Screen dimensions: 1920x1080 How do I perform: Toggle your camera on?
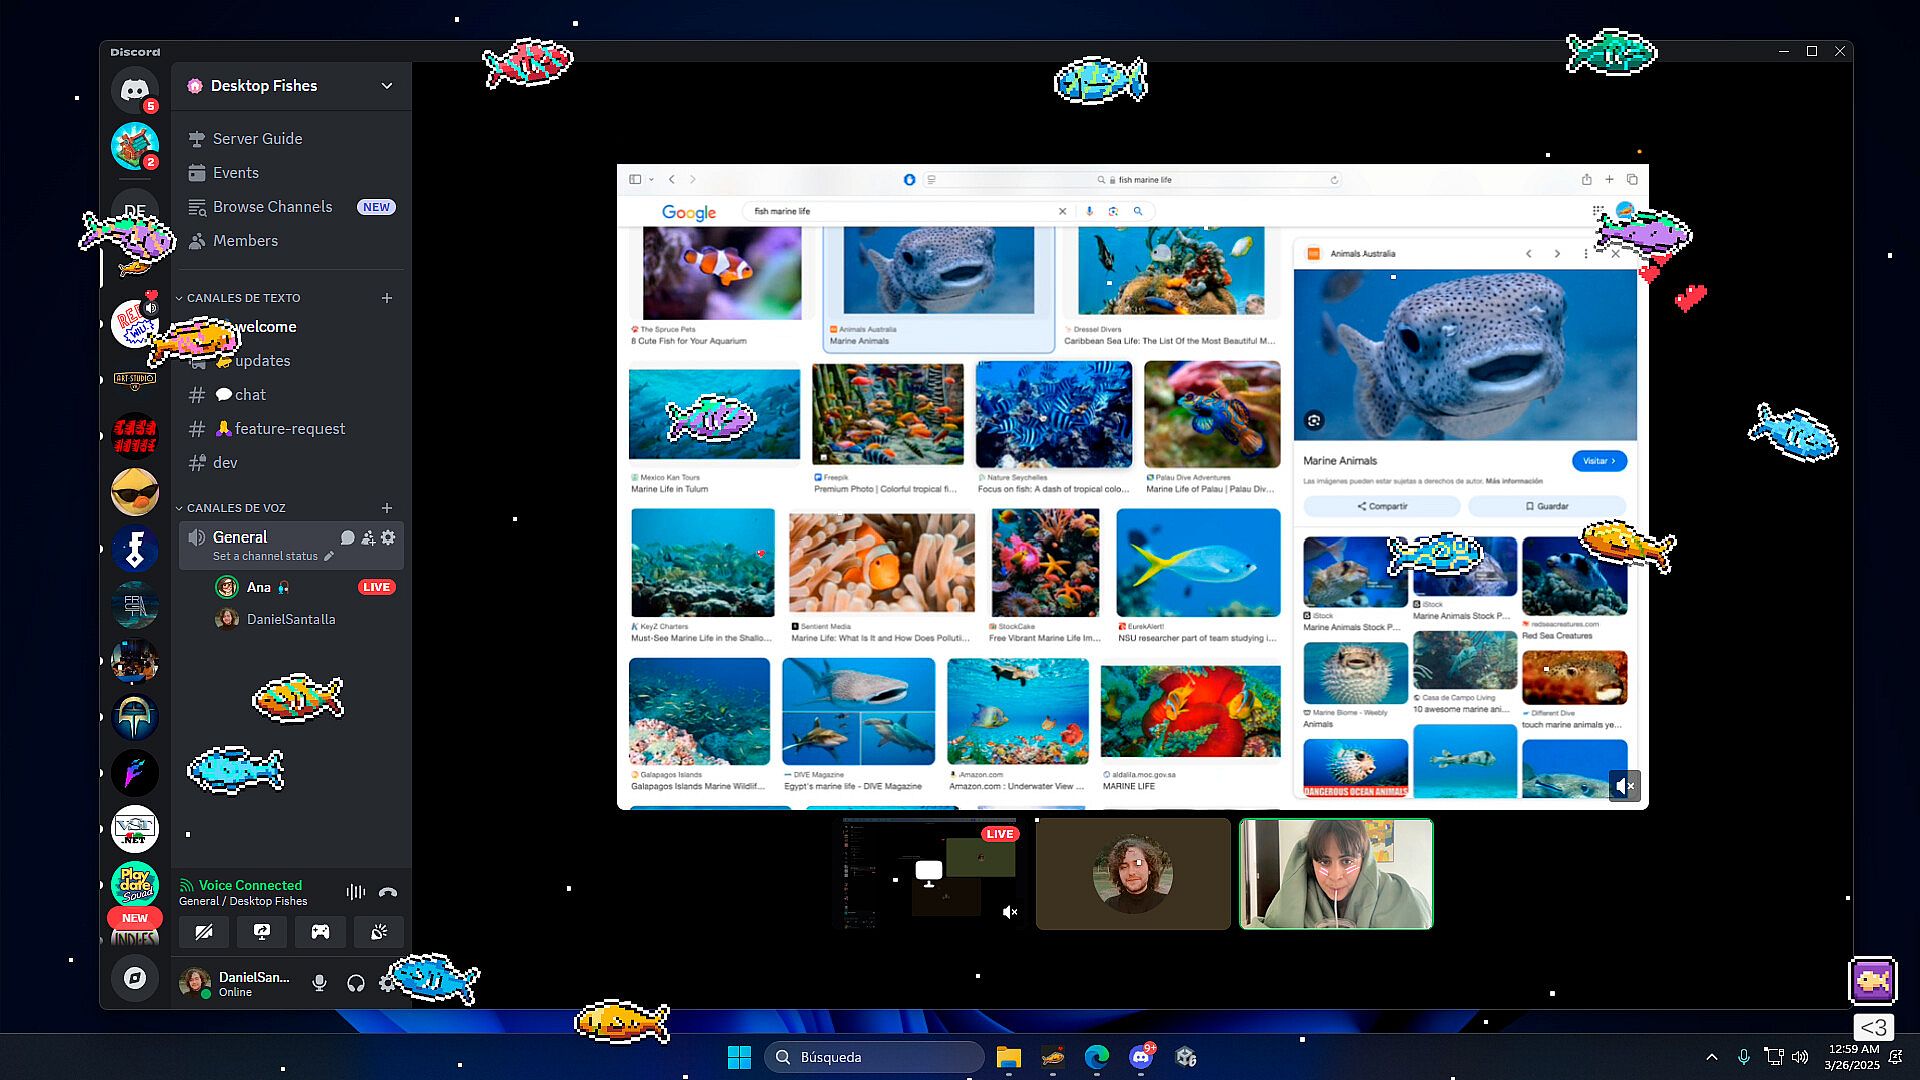[204, 932]
